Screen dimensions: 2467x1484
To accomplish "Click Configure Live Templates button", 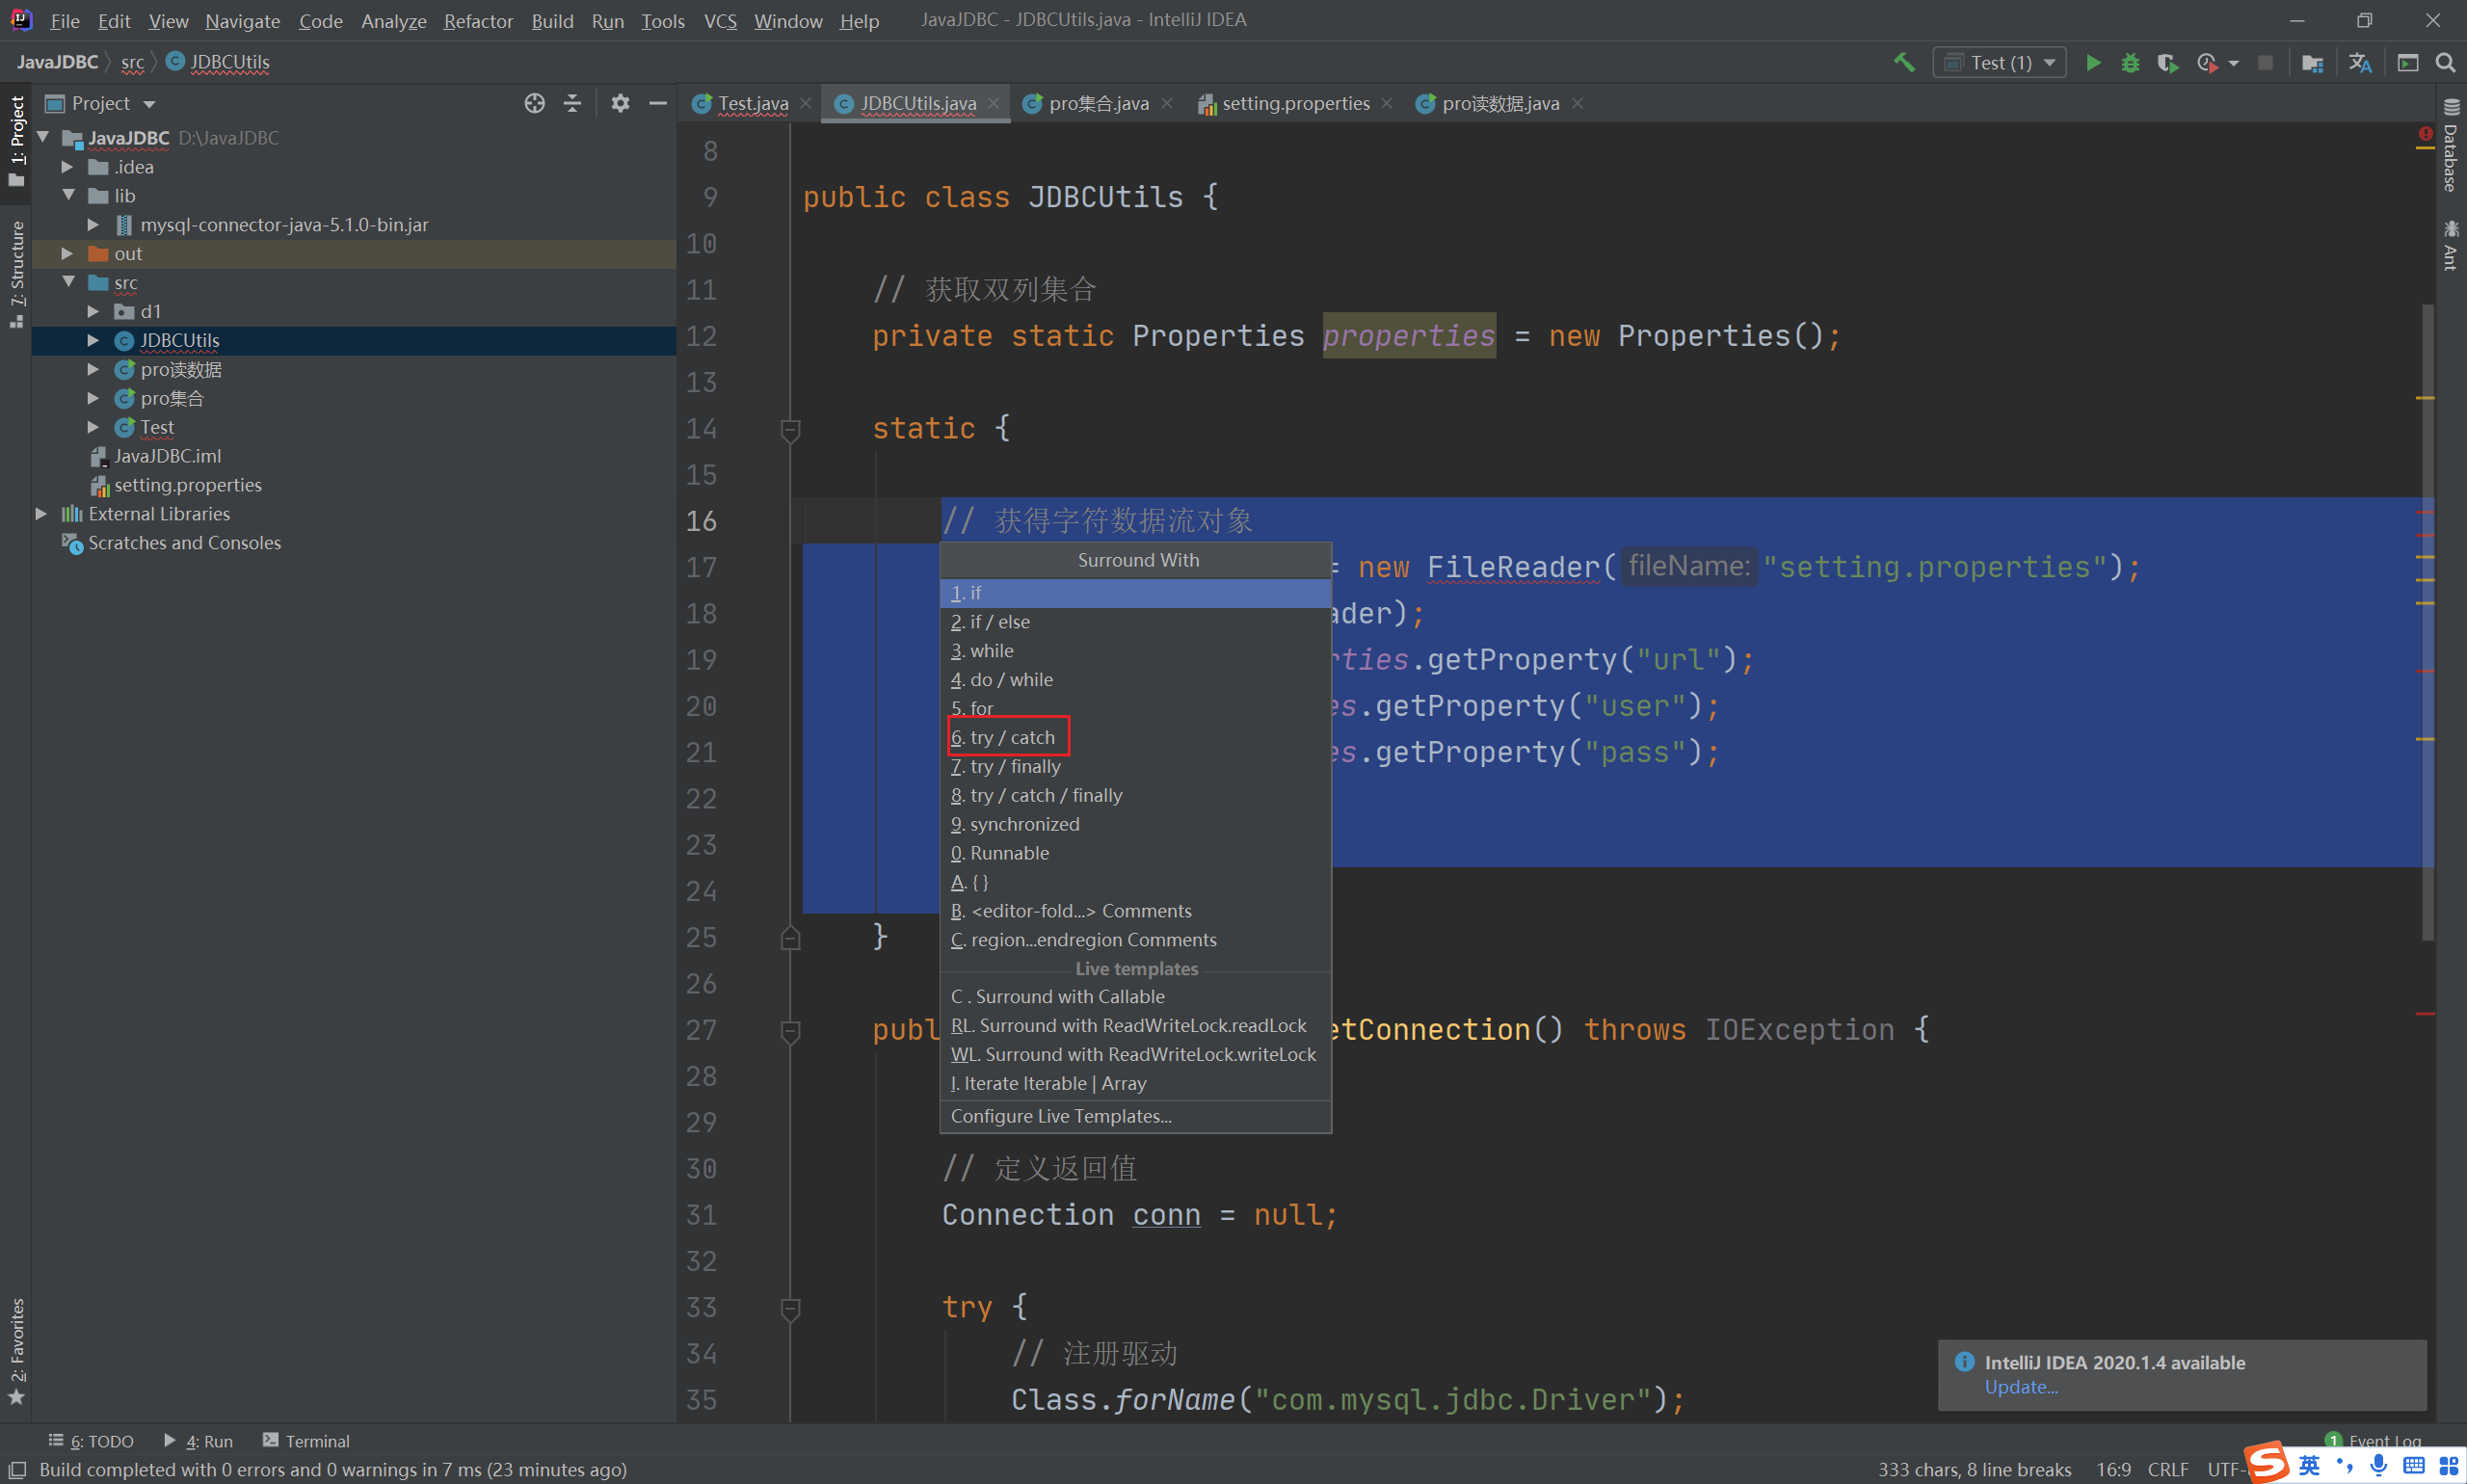I will point(1059,1114).
